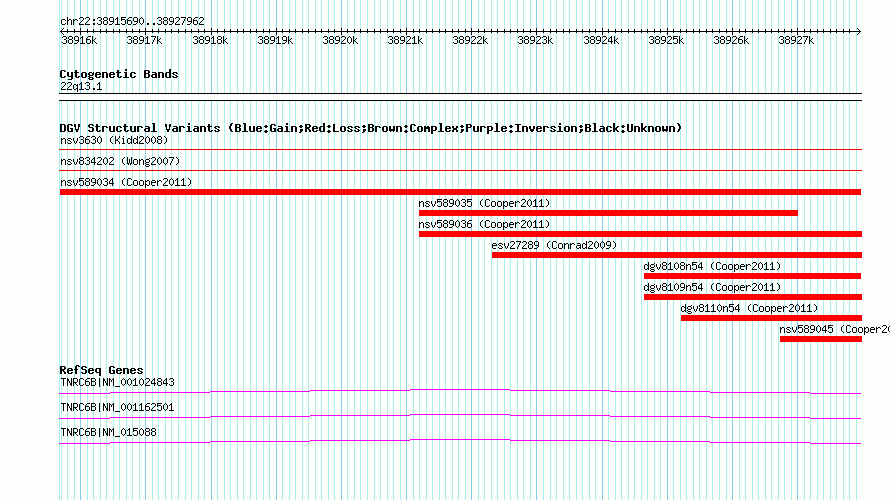Click the thin red nsv3630 variant line
This screenshot has width=890, height=500.
[460, 150]
